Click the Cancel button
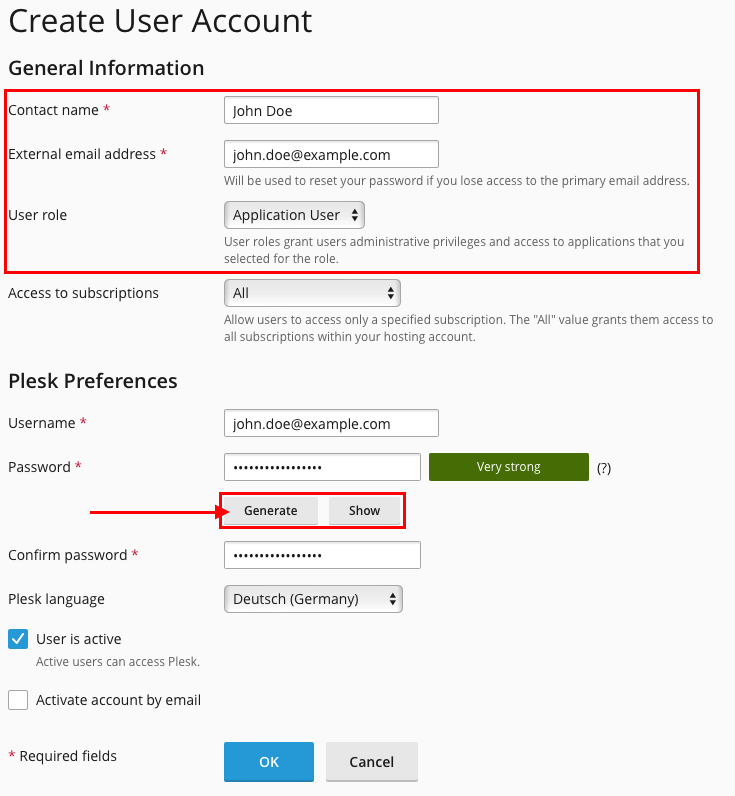Viewport: 735px width, 796px height. pos(371,762)
